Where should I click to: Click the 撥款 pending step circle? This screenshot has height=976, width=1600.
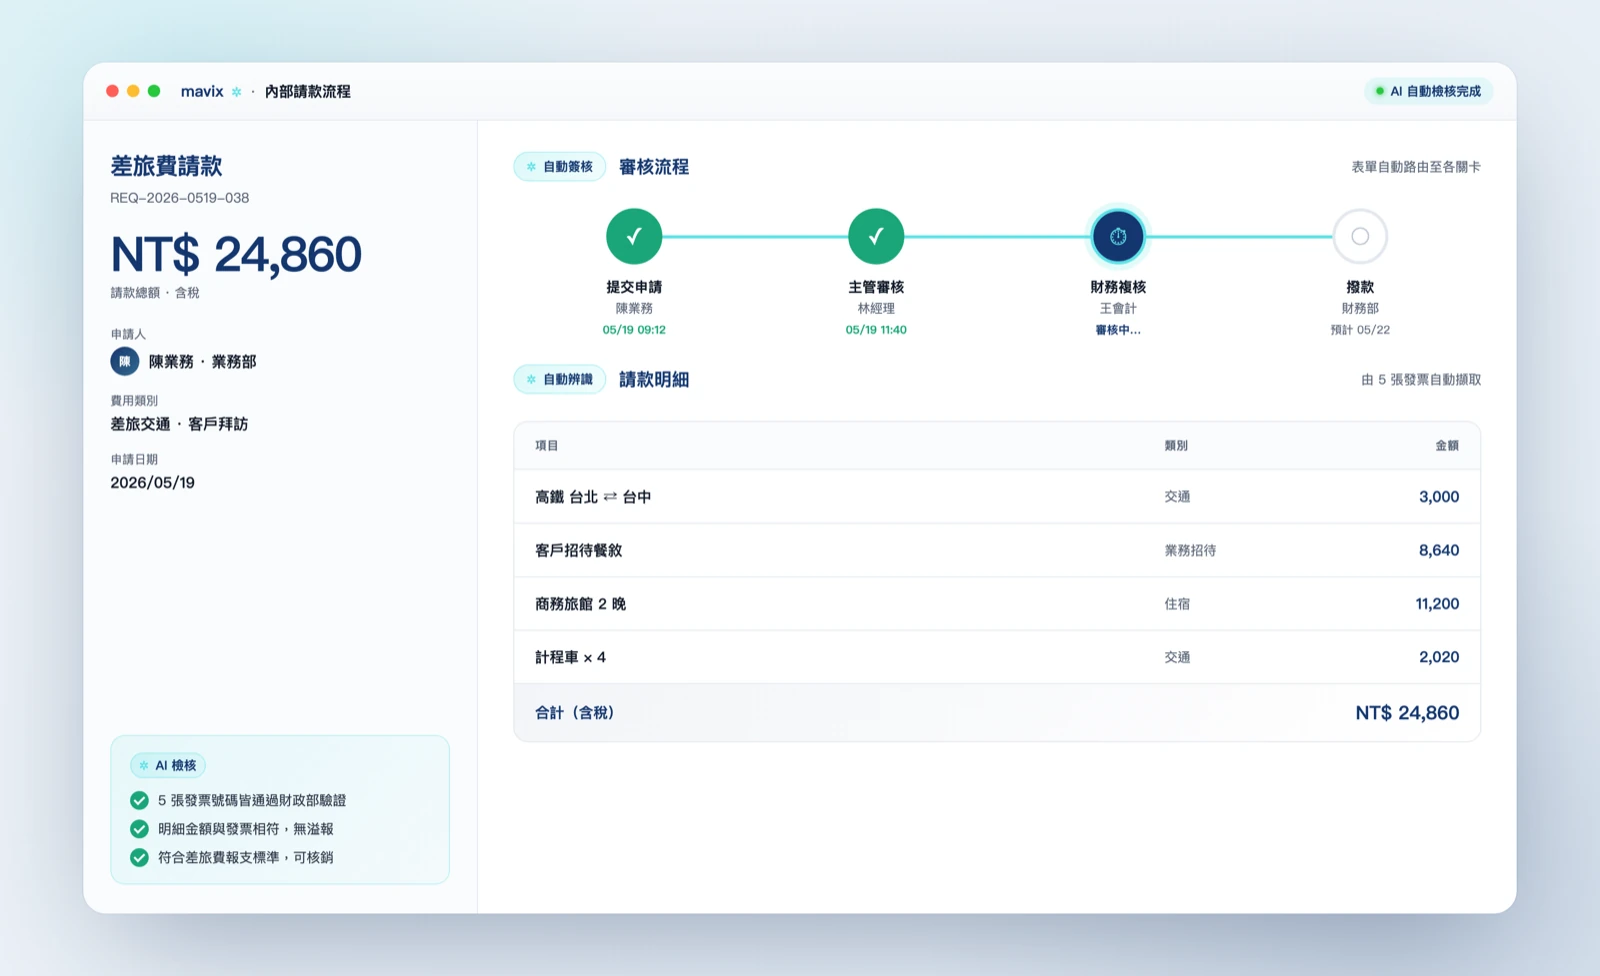[x=1360, y=237]
